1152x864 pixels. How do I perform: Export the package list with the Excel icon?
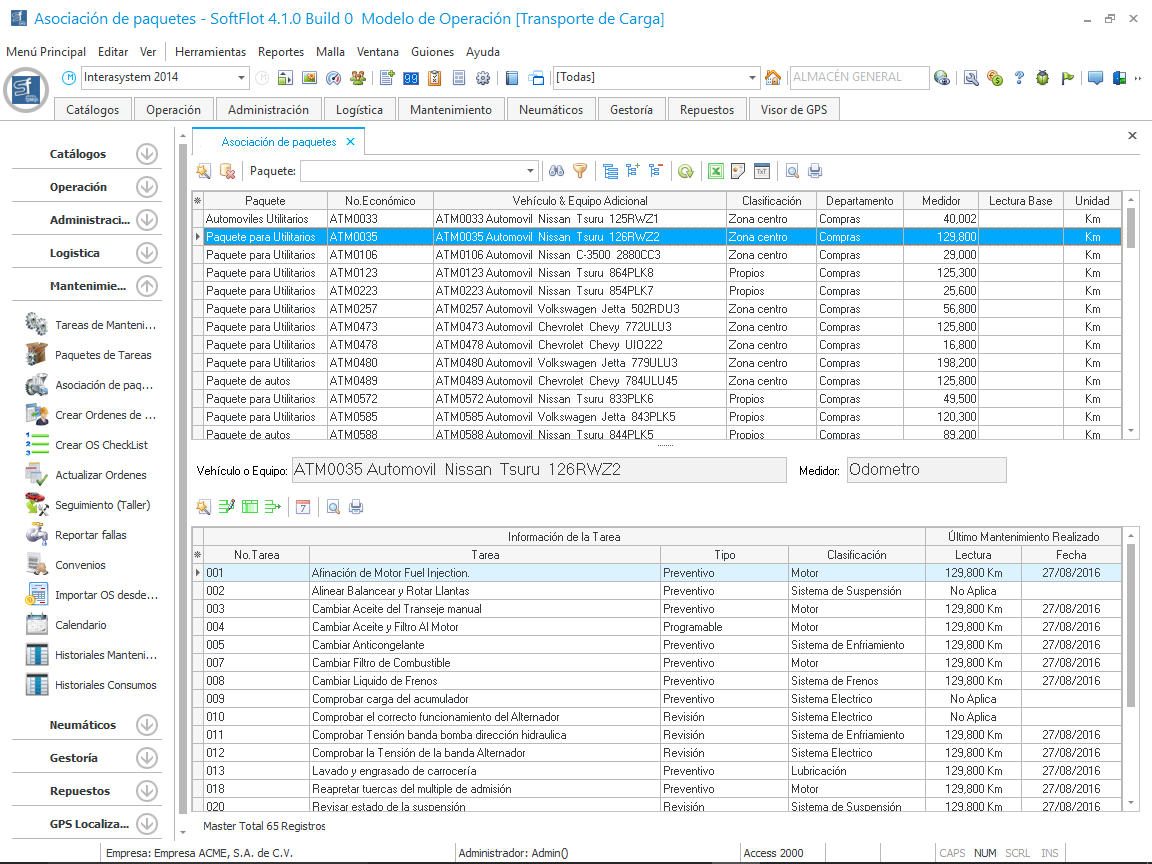tap(716, 171)
